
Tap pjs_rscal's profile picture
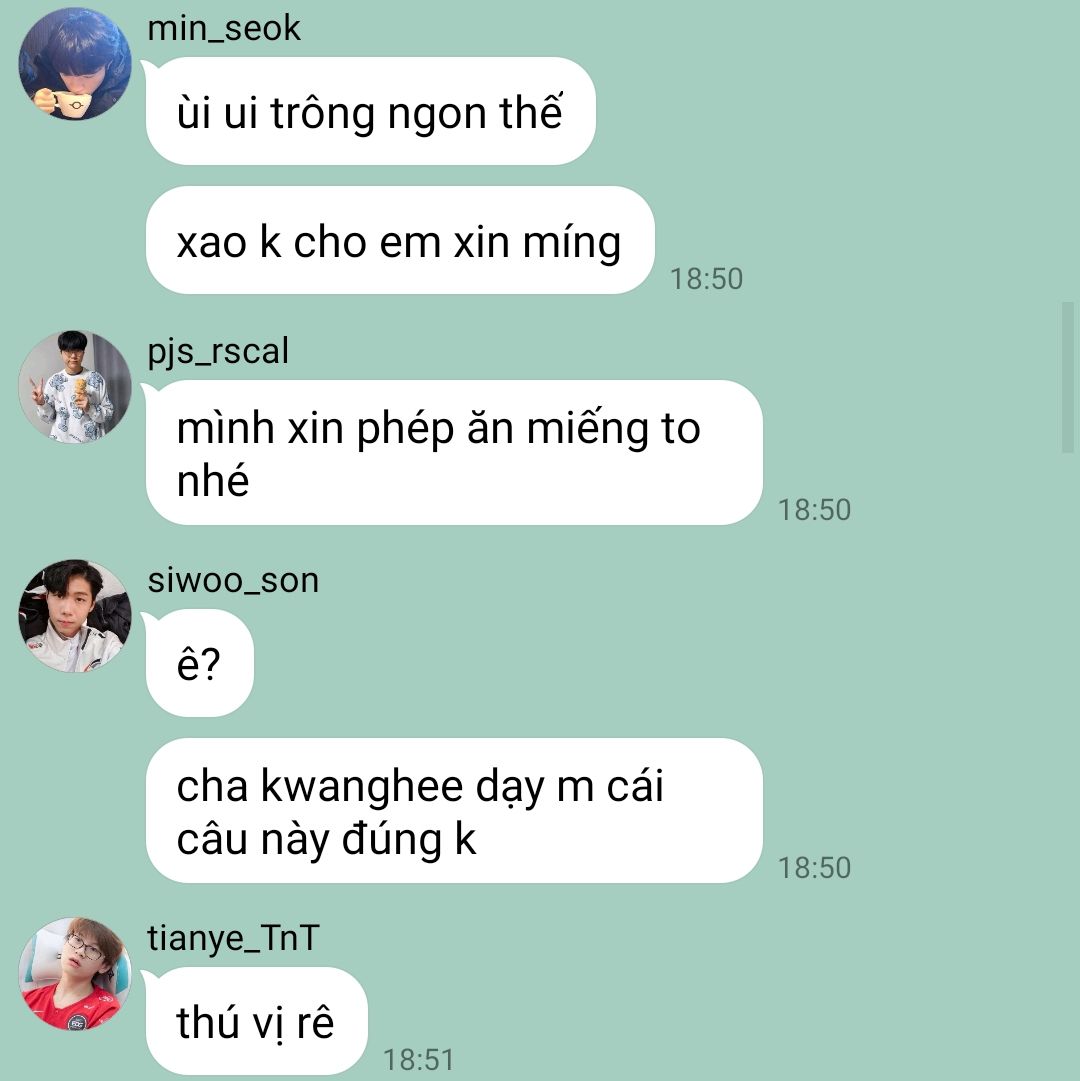pos(74,386)
